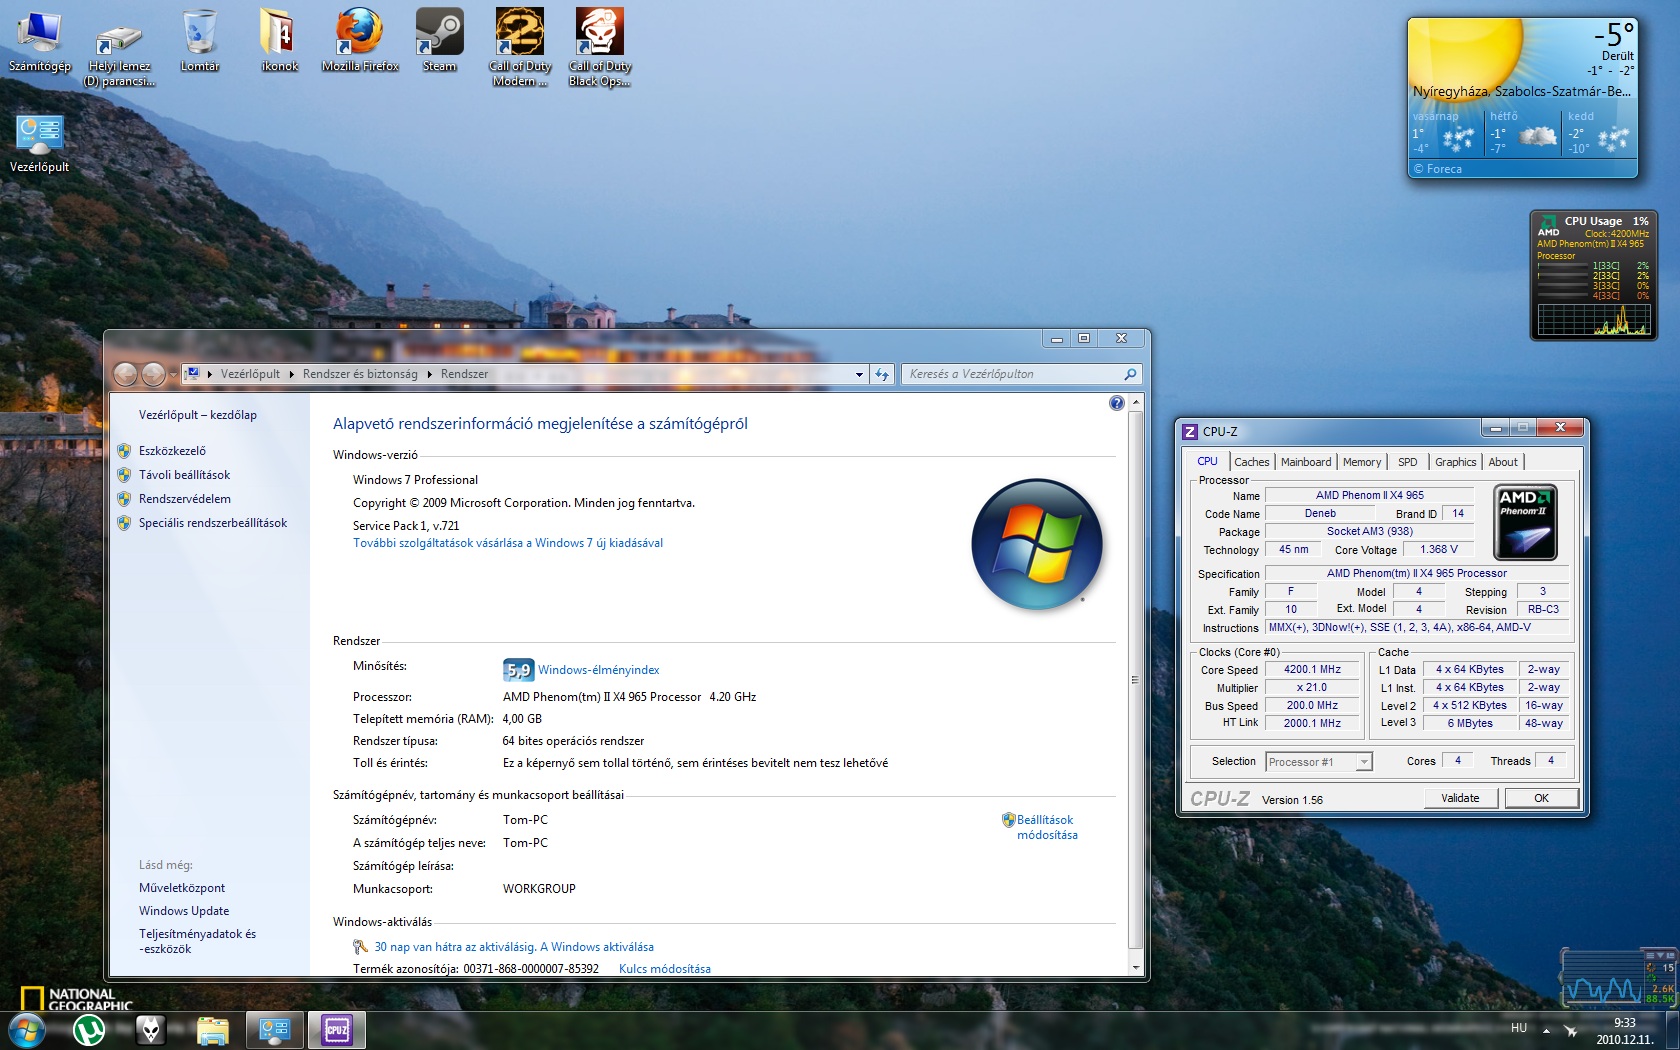The height and width of the screenshot is (1050, 1680).
Task: Open Teljesítményadatok és -eszközök link
Action: (x=197, y=941)
